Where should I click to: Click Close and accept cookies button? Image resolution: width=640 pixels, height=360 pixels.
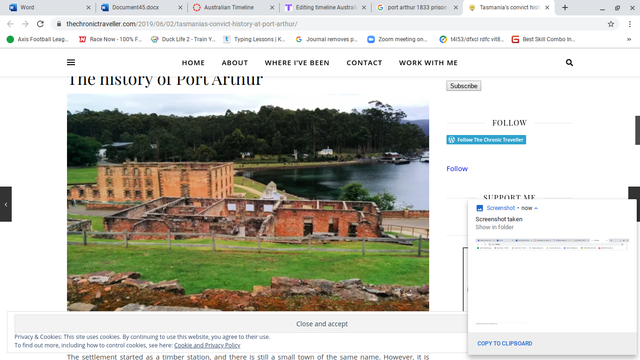[x=322, y=324]
